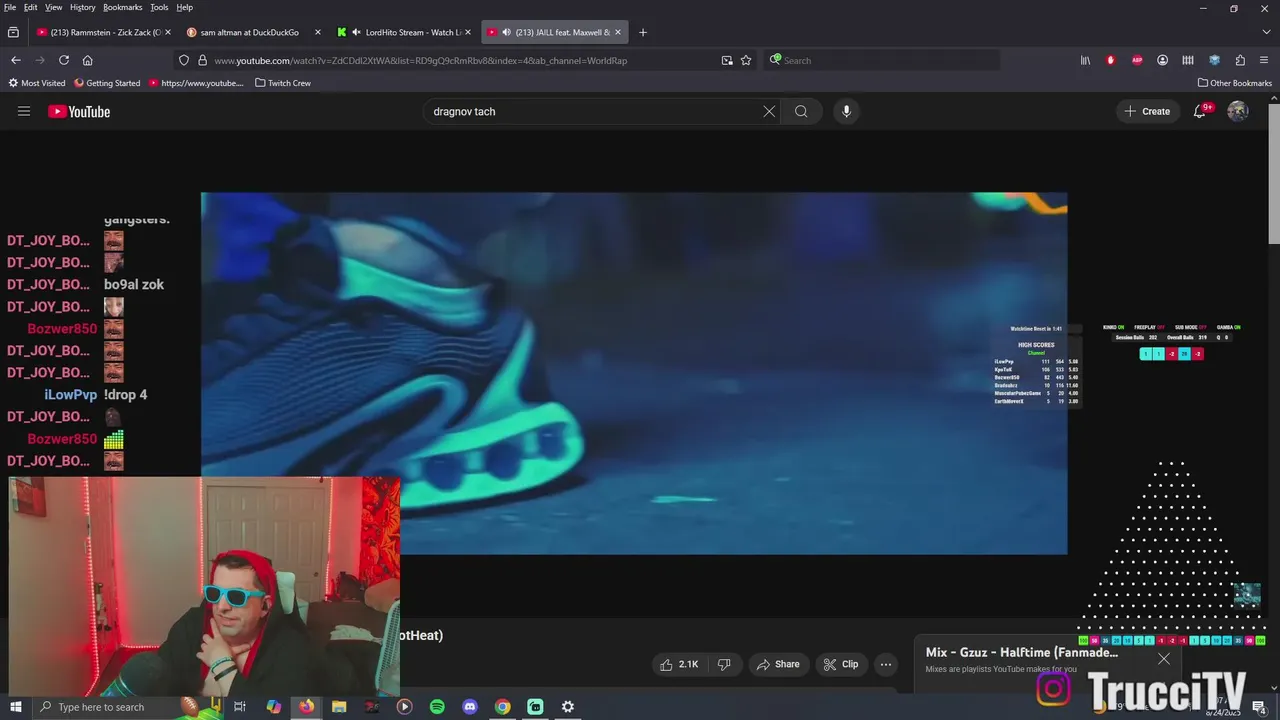Go to the YouTube home logo
Image resolution: width=1280 pixels, height=720 pixels.
point(79,112)
